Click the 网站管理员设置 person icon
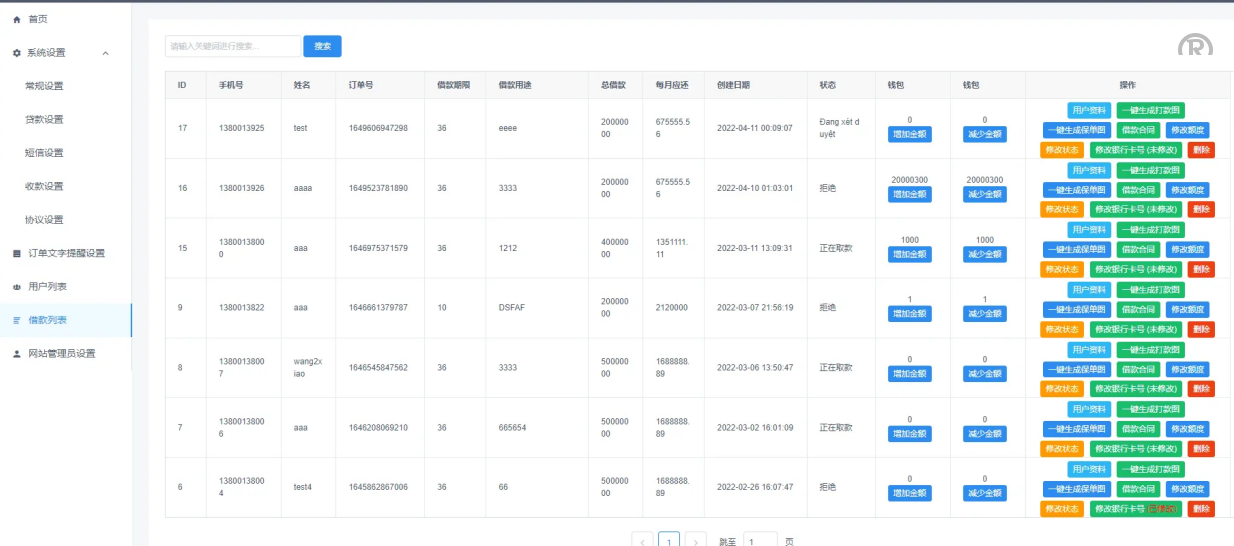 point(16,354)
